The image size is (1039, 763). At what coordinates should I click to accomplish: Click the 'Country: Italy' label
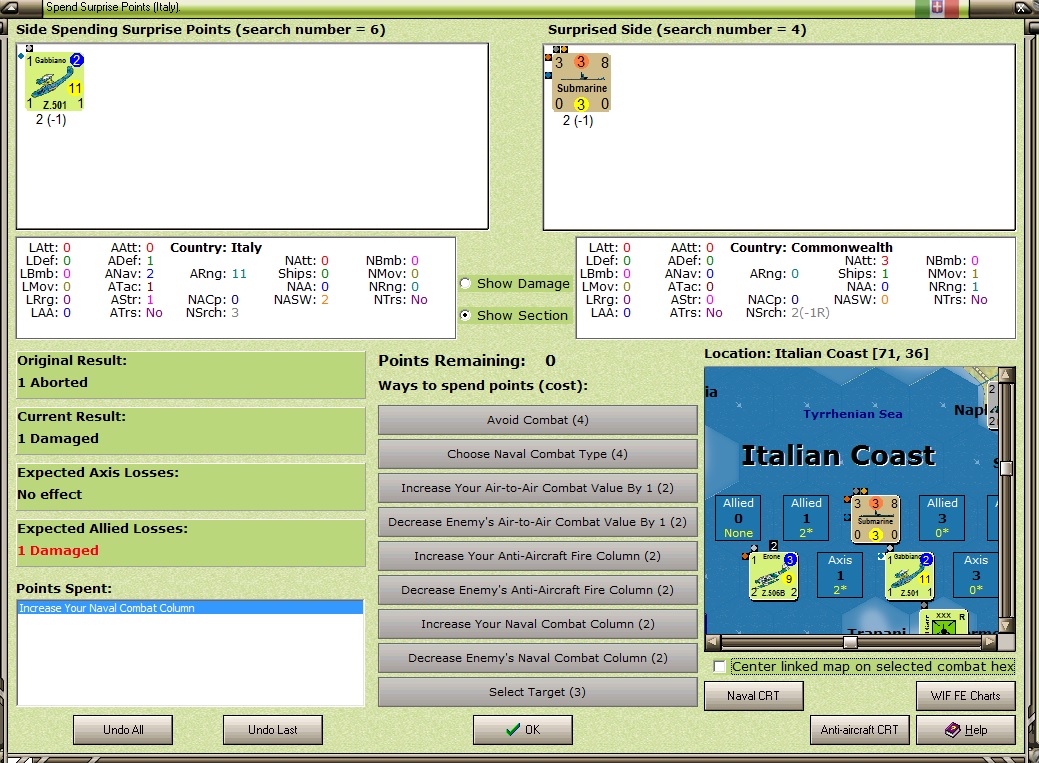click(216, 247)
